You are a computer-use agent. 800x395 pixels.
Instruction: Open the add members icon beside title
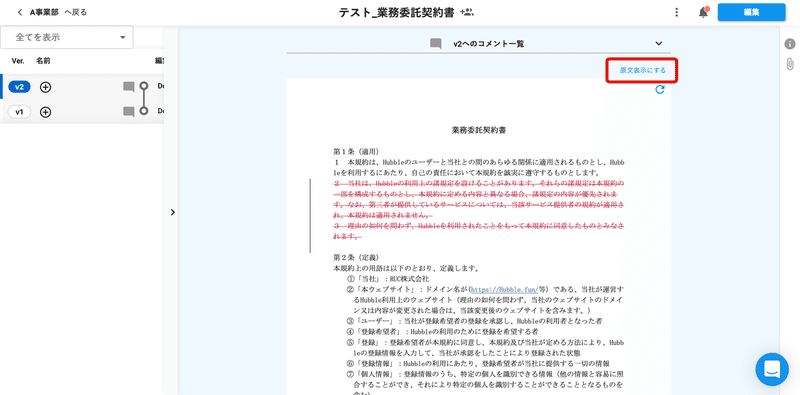coord(467,12)
